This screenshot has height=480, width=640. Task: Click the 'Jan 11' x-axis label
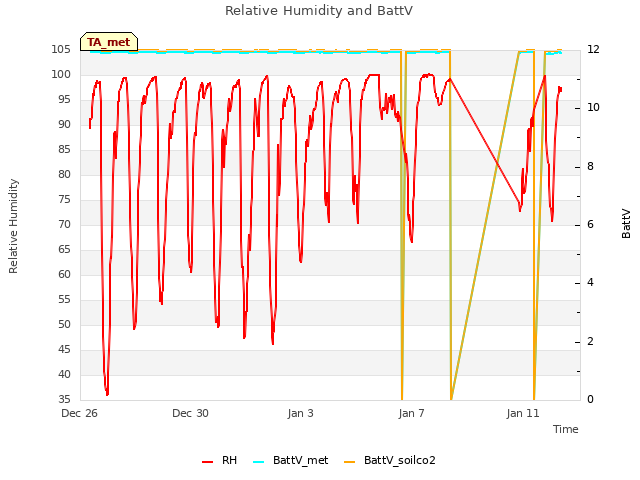pyautogui.click(x=523, y=413)
